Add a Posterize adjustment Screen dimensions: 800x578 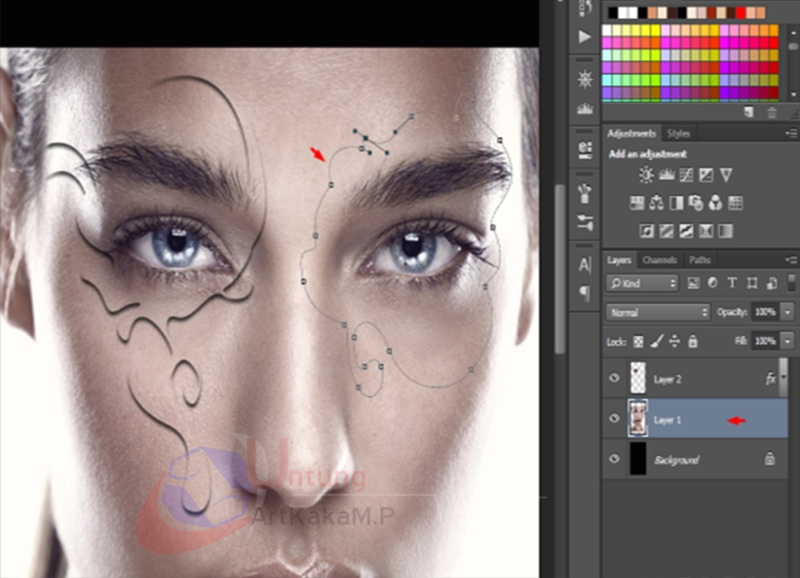point(666,231)
